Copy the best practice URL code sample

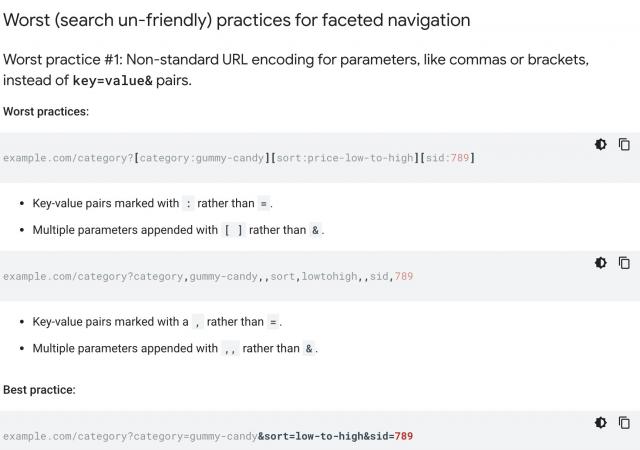point(624,423)
